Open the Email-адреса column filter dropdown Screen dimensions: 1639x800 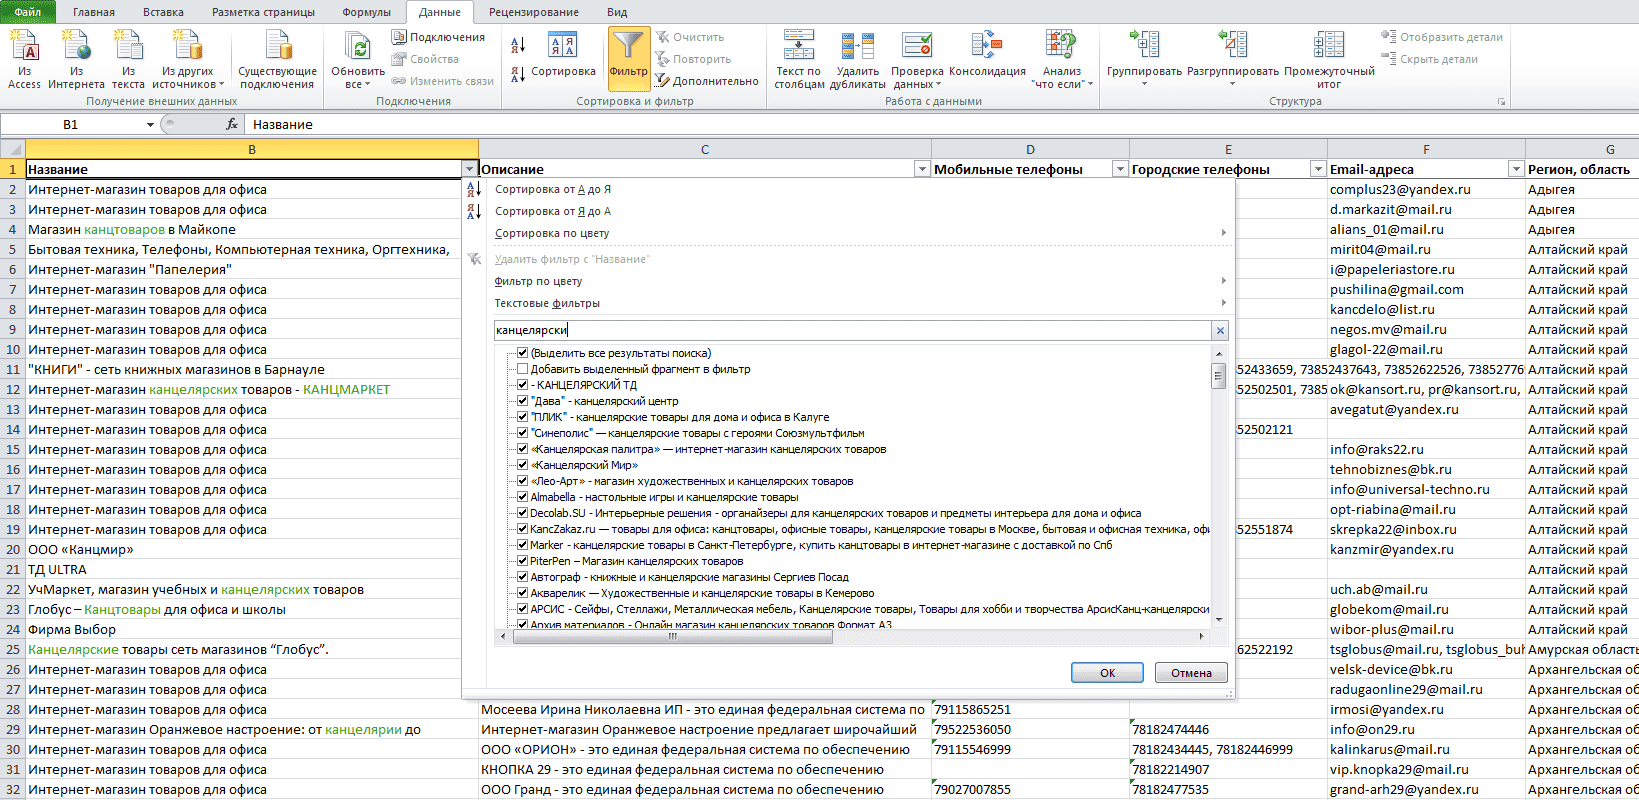[1516, 169]
